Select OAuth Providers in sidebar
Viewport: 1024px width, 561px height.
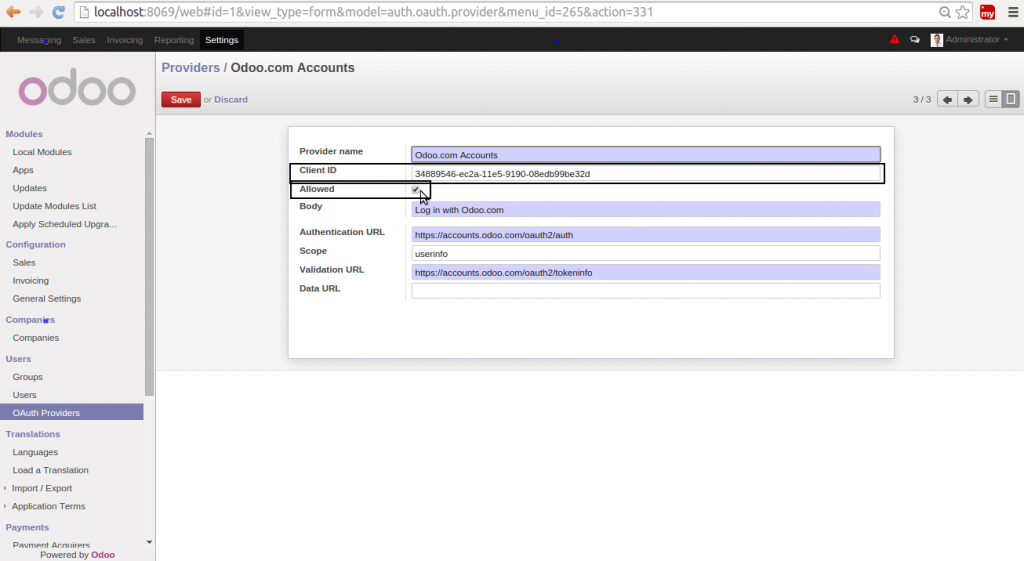point(72,413)
